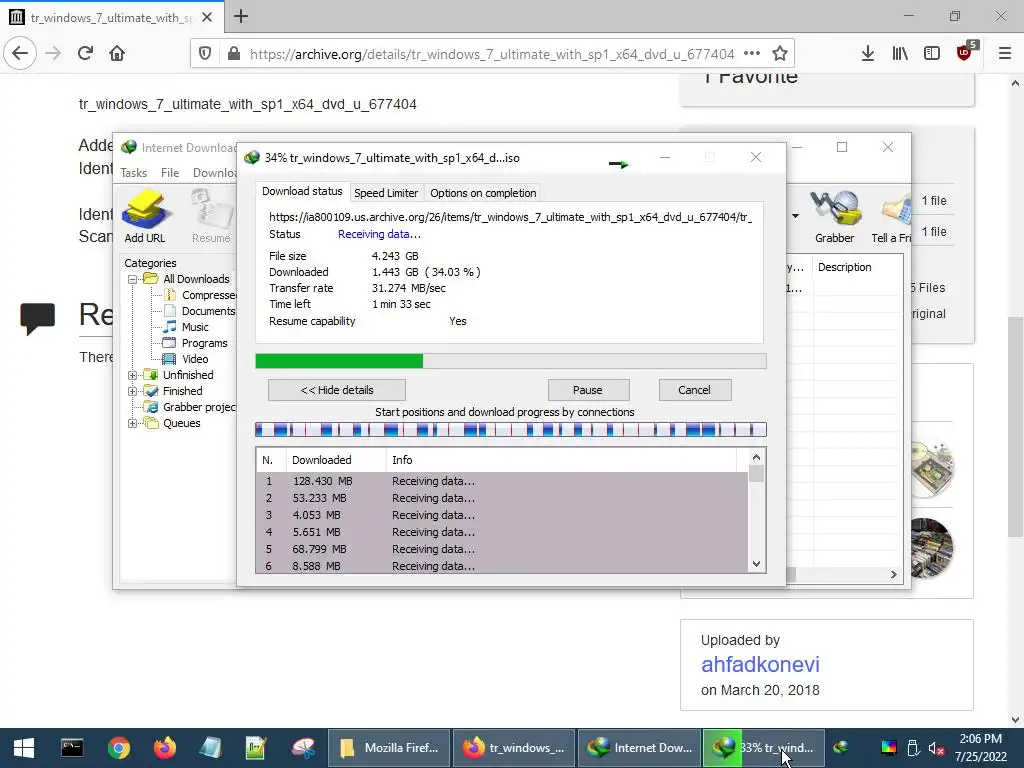1024x768 pixels.
Task: Open page actions three-dot menu
Action: coord(752,54)
